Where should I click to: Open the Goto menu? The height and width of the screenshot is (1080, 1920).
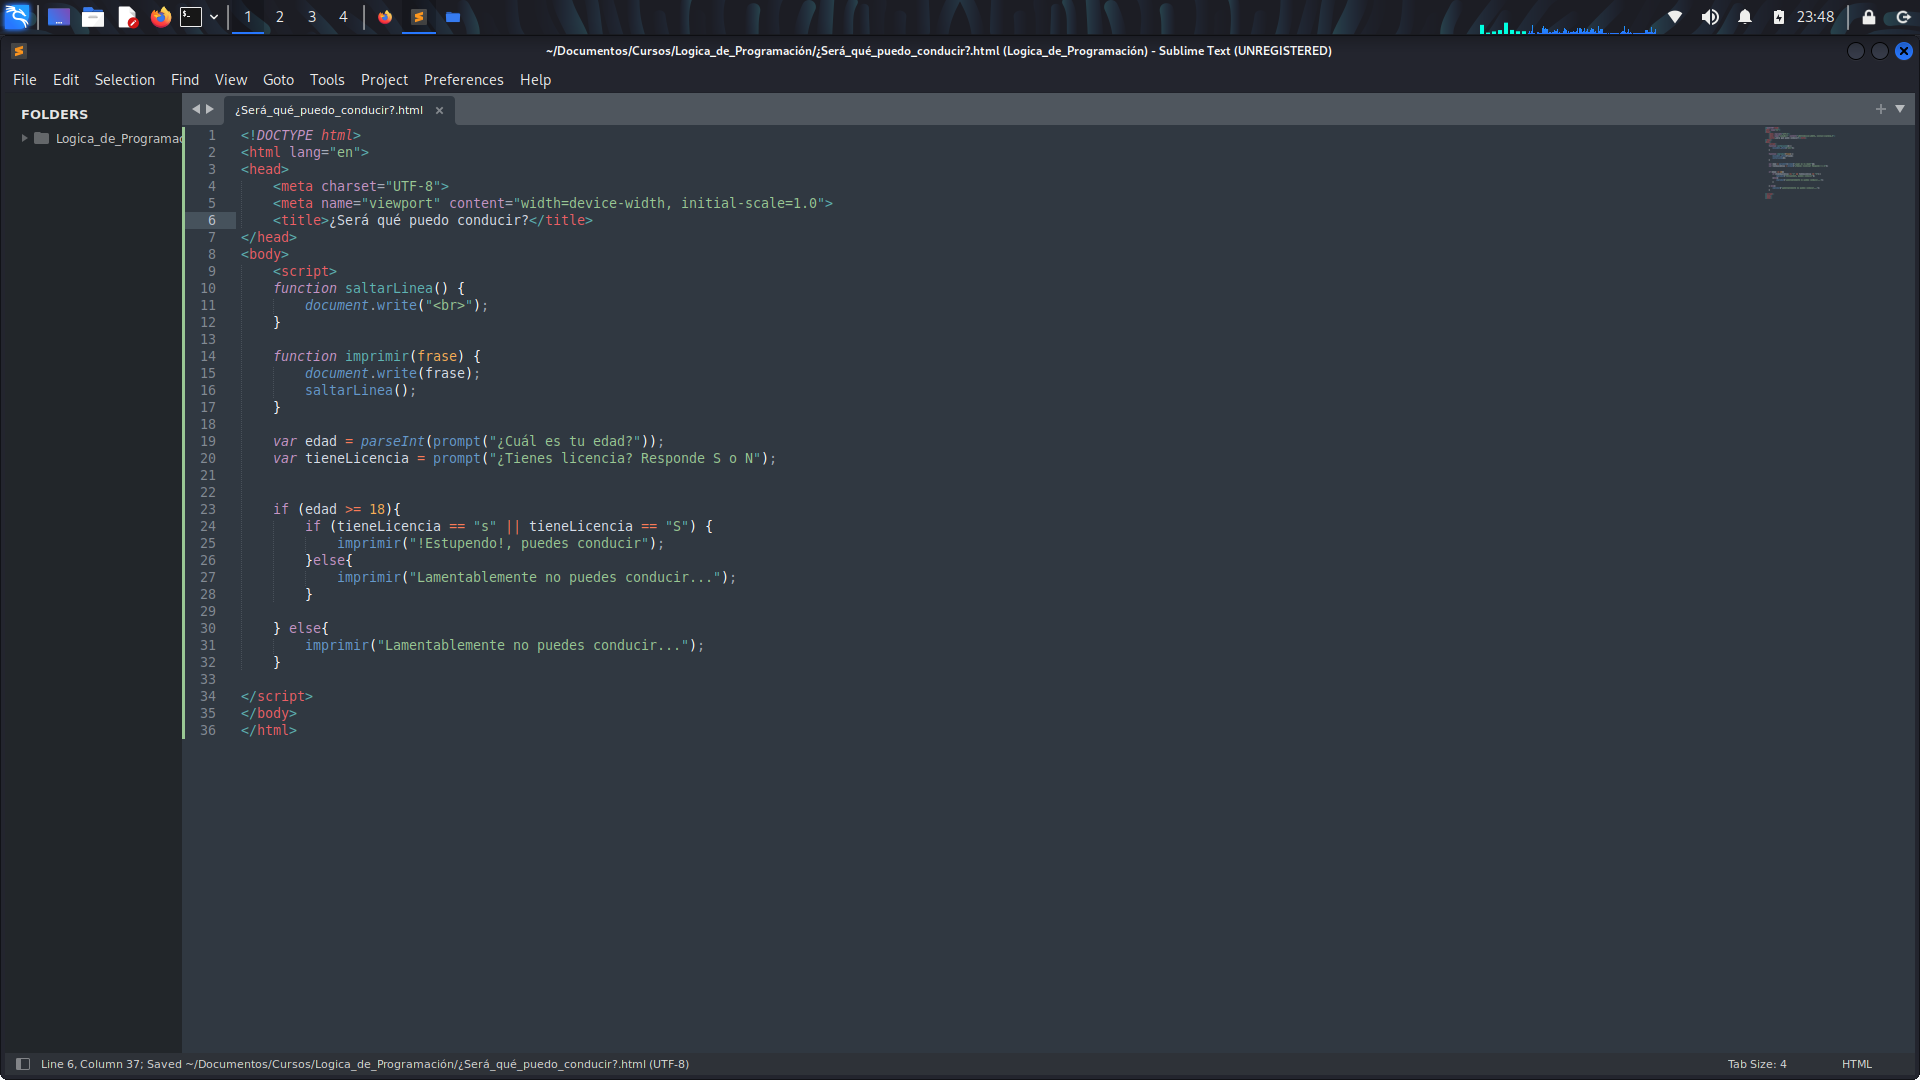tap(278, 80)
